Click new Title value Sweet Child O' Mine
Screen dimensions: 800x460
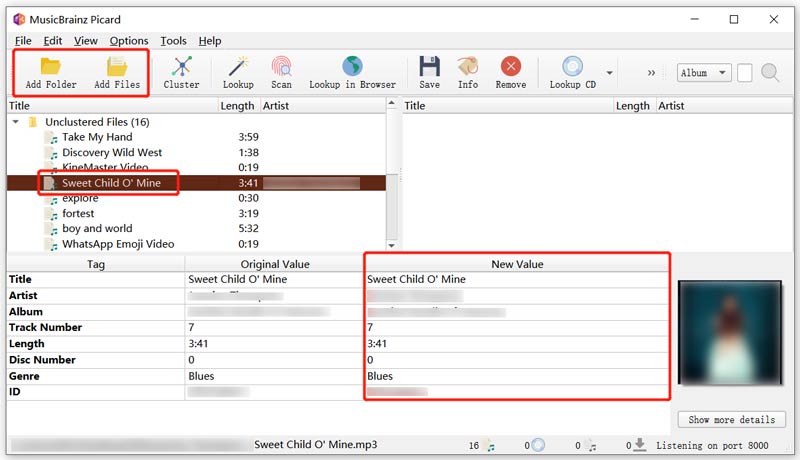(416, 279)
